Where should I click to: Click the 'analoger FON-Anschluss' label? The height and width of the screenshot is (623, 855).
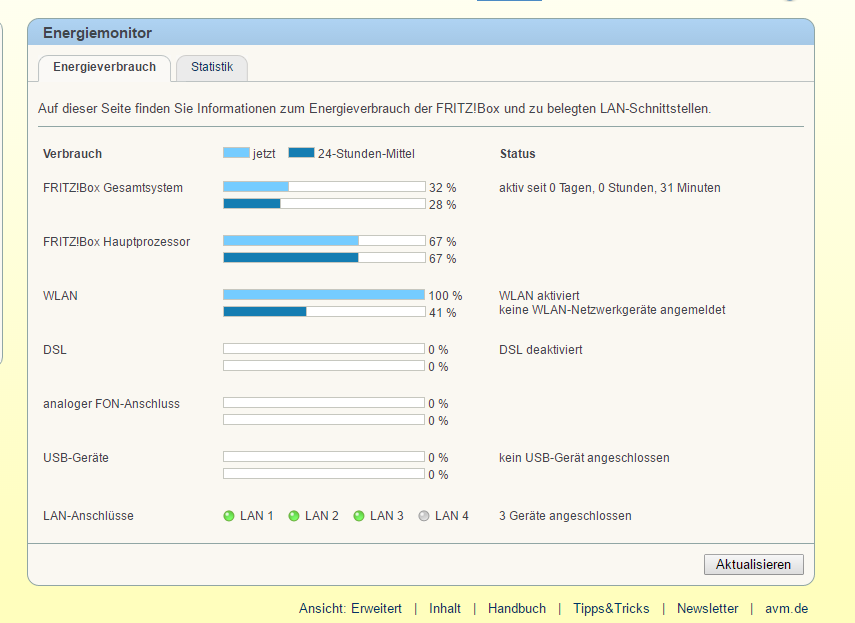pyautogui.click(x=111, y=404)
